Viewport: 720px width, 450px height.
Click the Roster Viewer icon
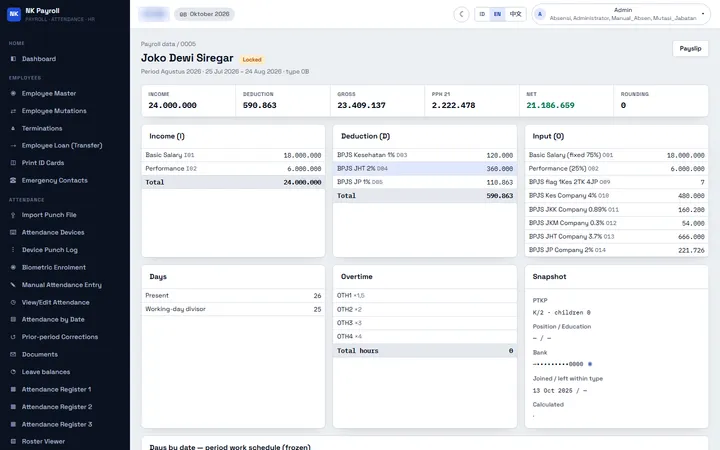13,441
